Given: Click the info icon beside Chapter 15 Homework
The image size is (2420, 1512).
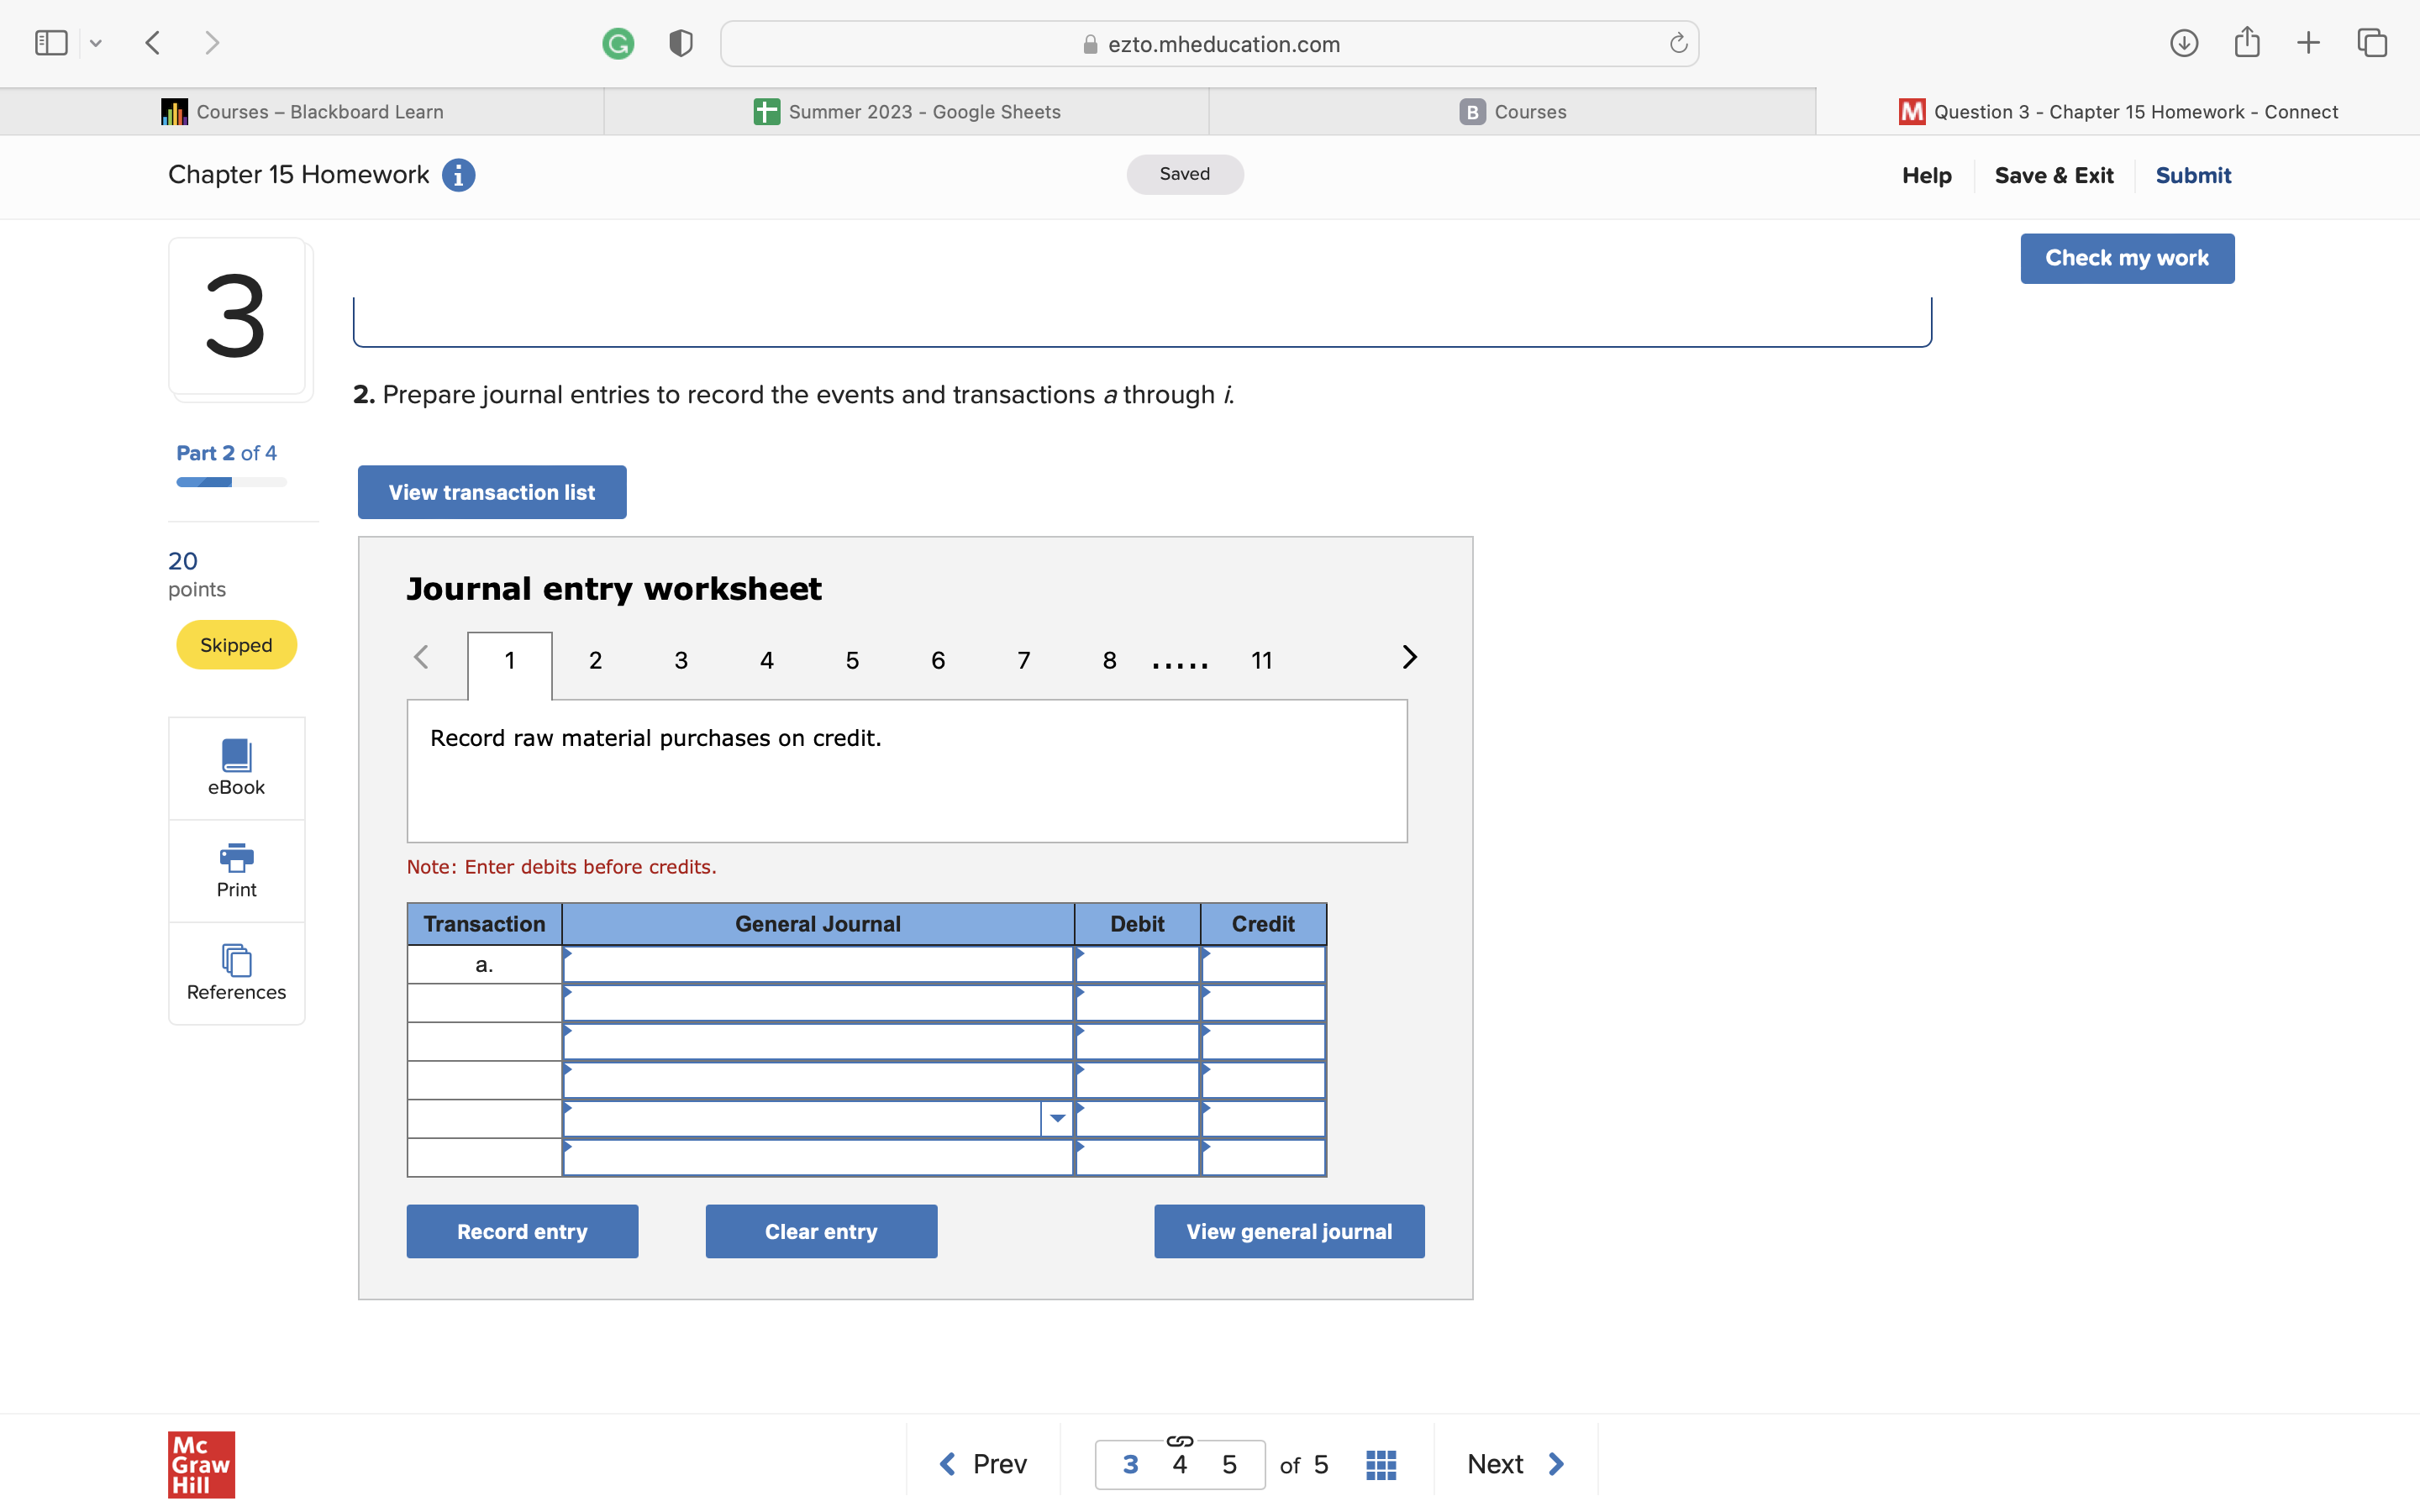Looking at the screenshot, I should 458,175.
